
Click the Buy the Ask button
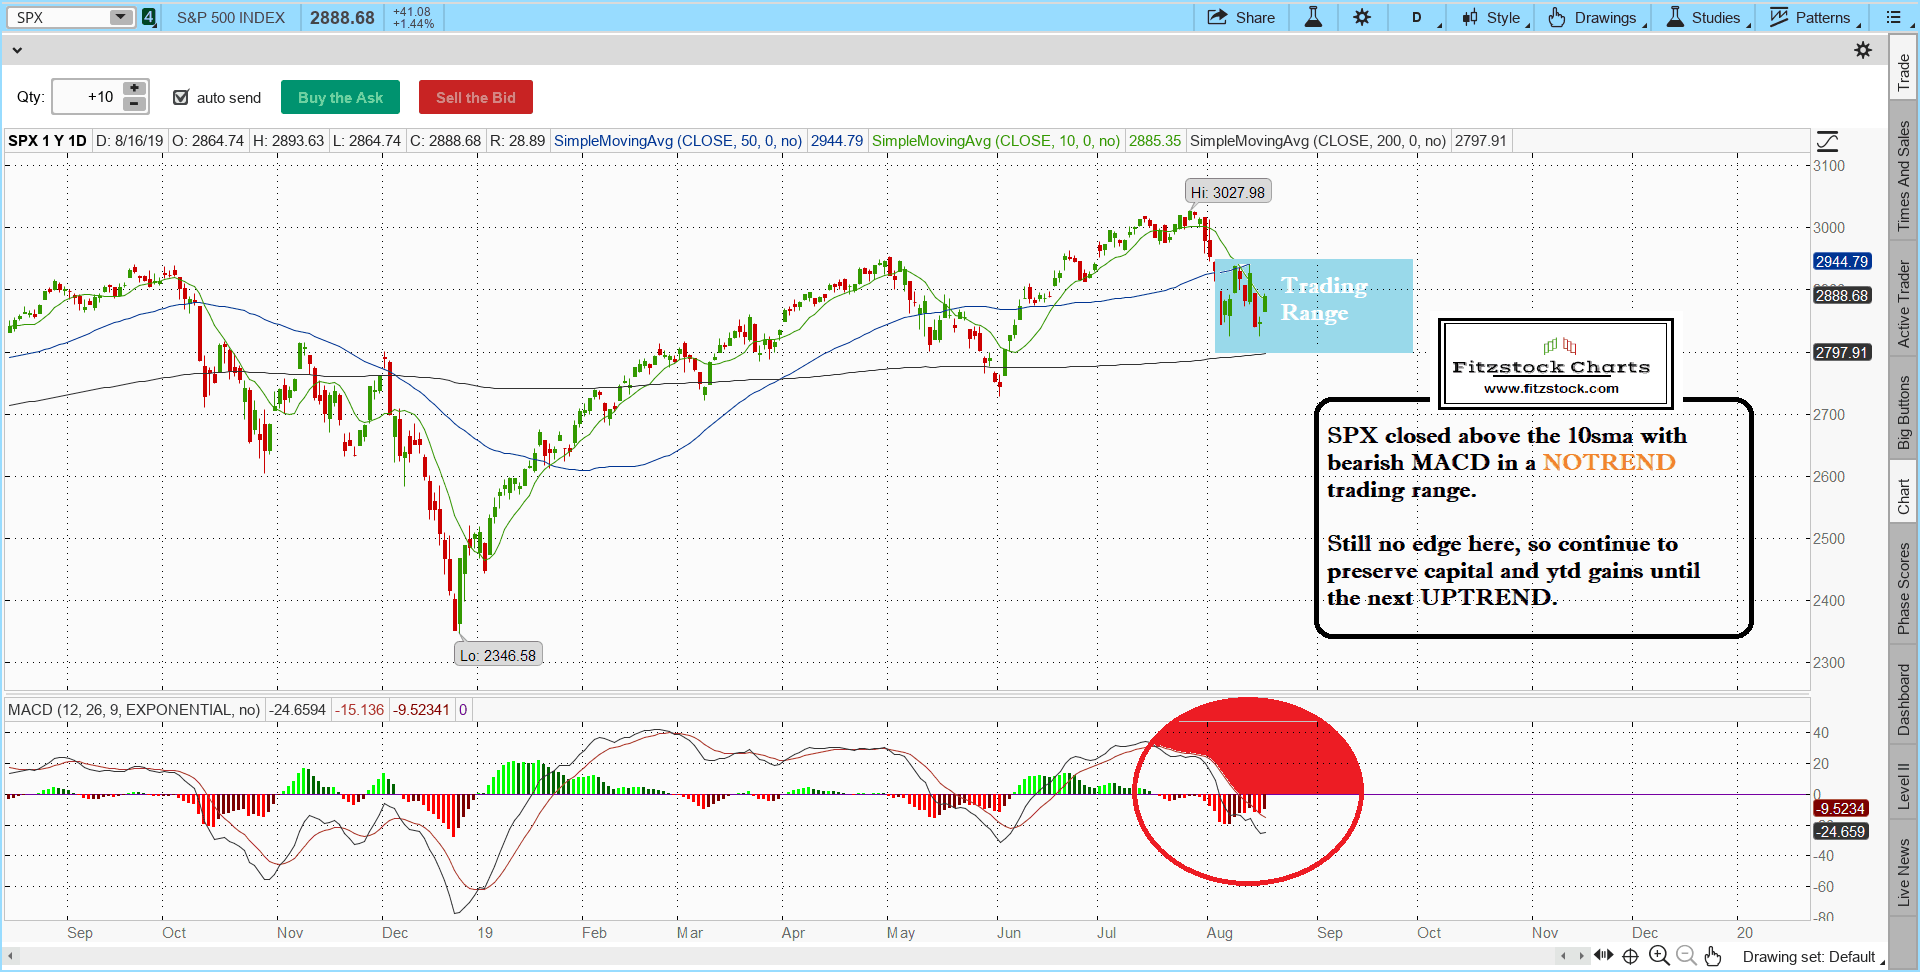[340, 97]
